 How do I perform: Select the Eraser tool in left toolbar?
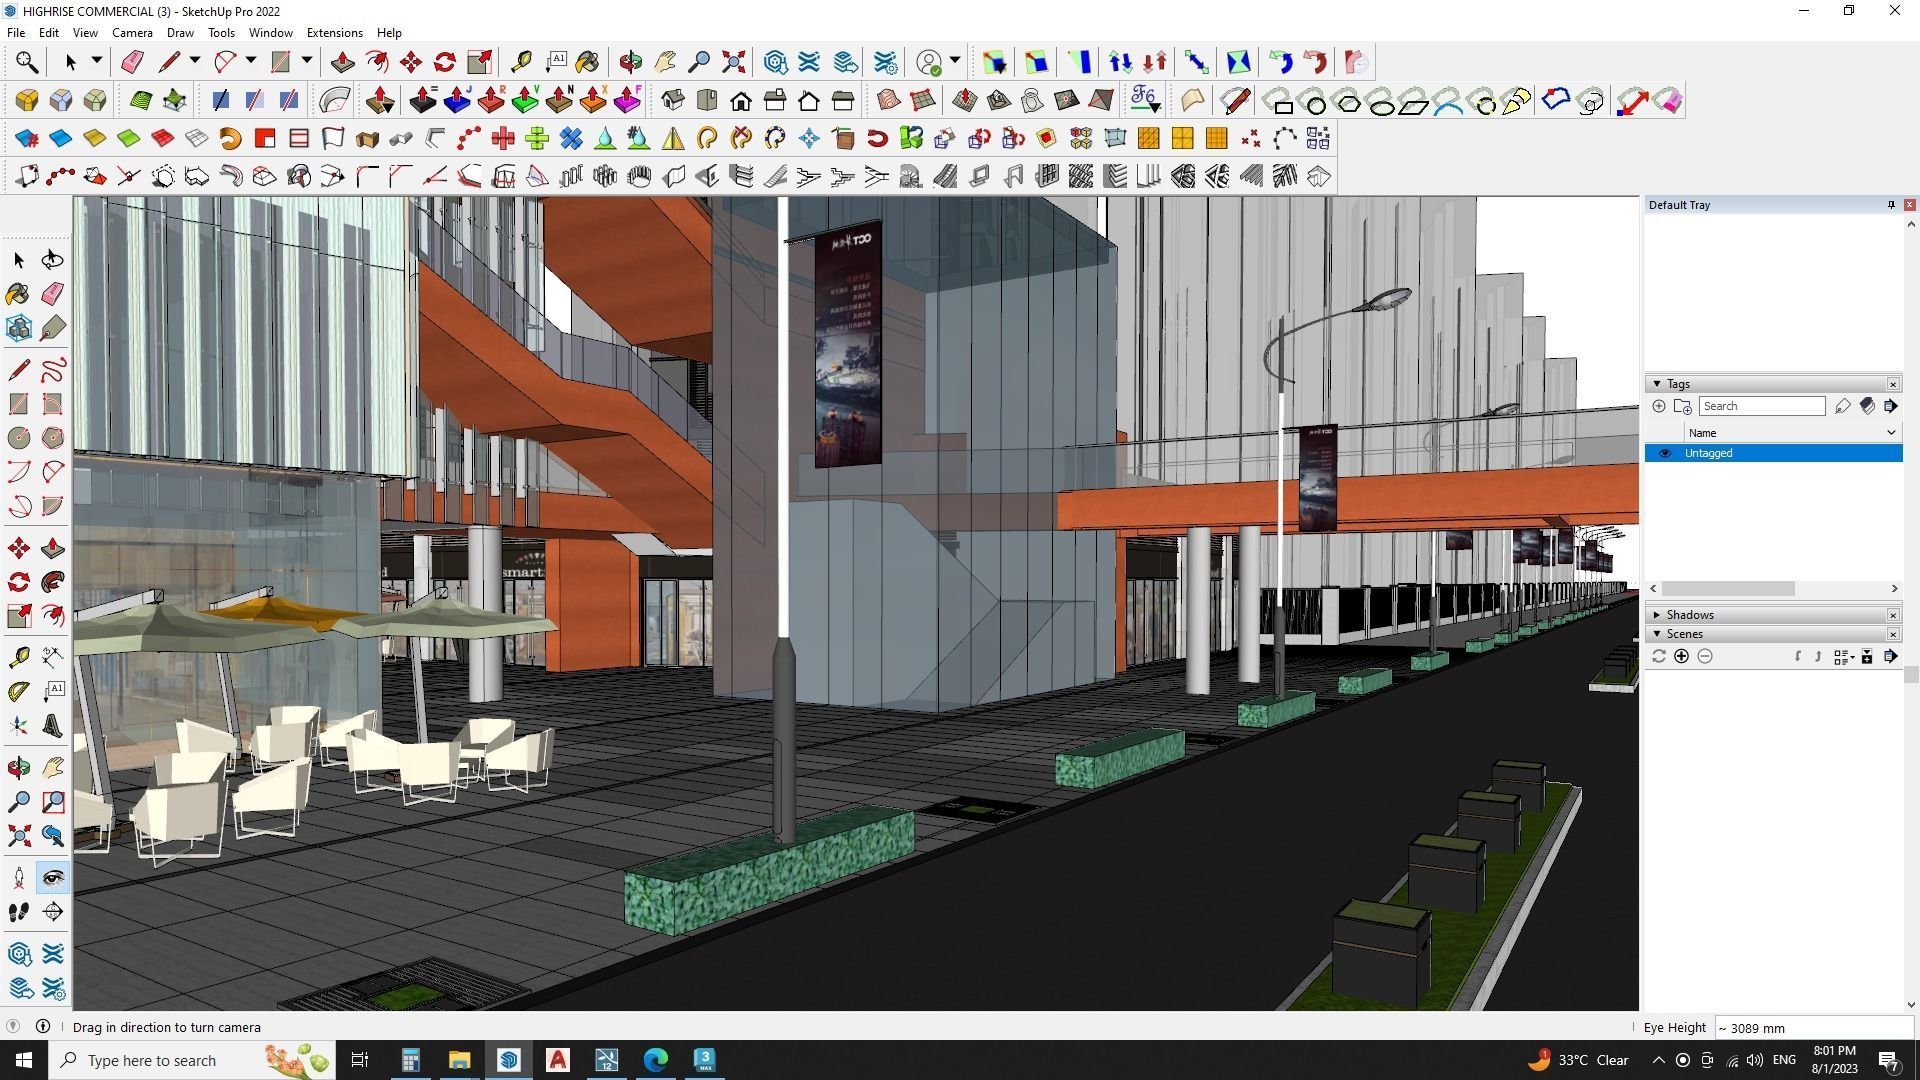pos(53,294)
